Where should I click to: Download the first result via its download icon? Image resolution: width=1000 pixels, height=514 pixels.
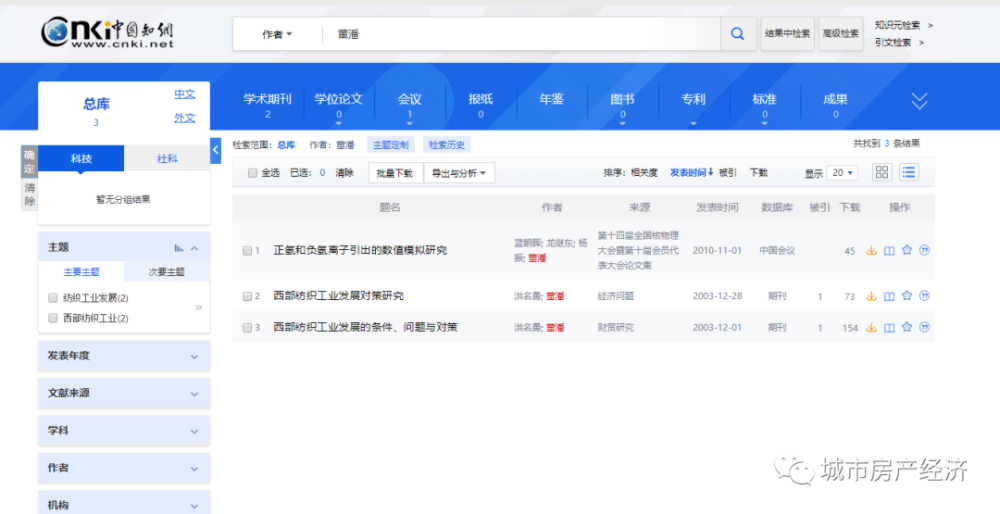[x=871, y=251]
